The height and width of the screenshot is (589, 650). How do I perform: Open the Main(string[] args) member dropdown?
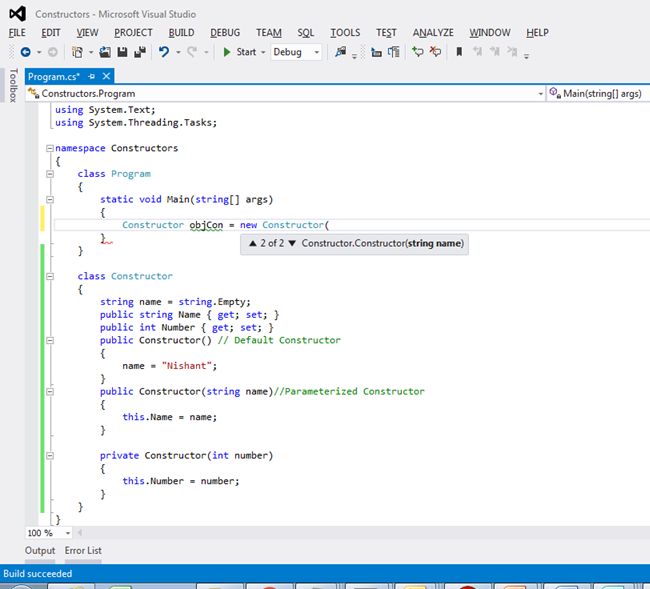click(600, 94)
